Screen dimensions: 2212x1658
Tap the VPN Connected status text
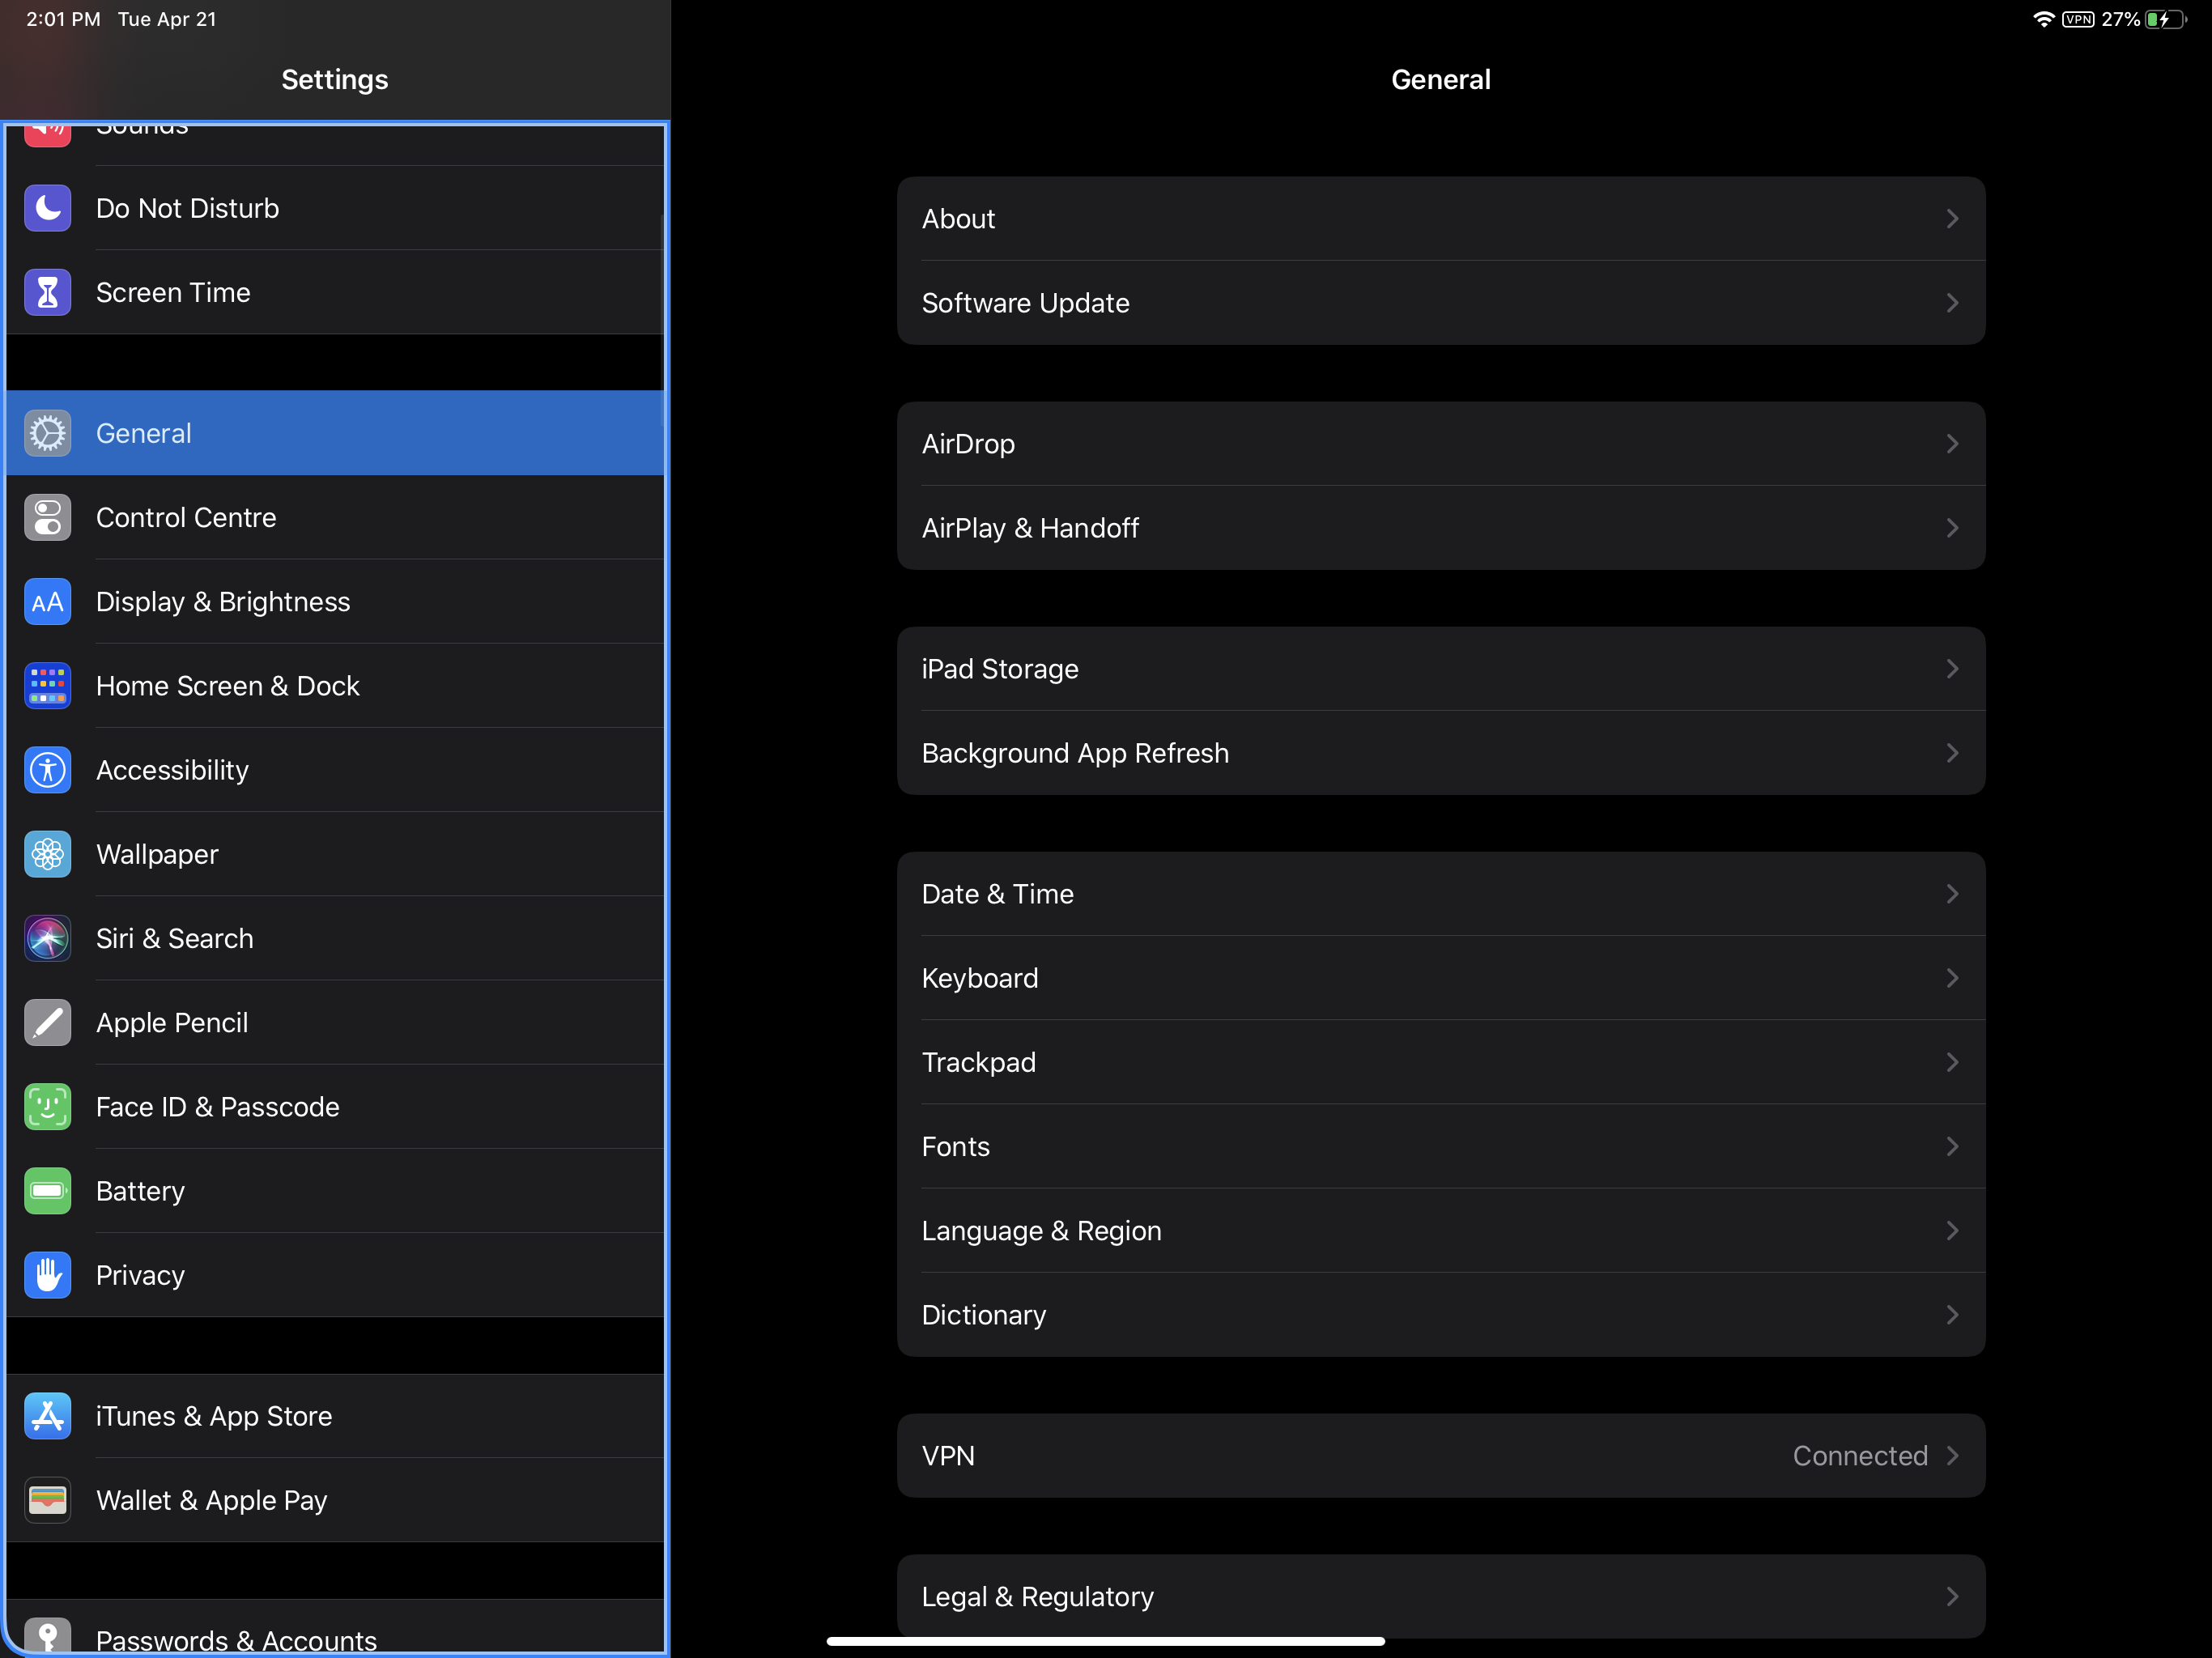[x=1860, y=1456]
